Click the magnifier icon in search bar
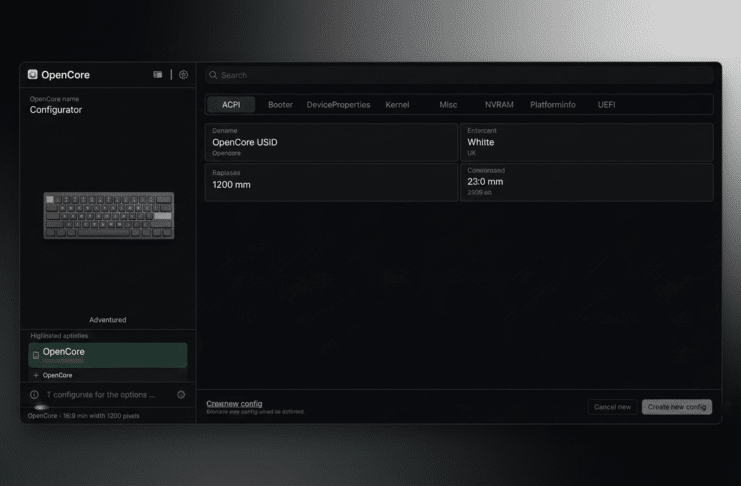This screenshot has width=741, height=486. pos(213,75)
